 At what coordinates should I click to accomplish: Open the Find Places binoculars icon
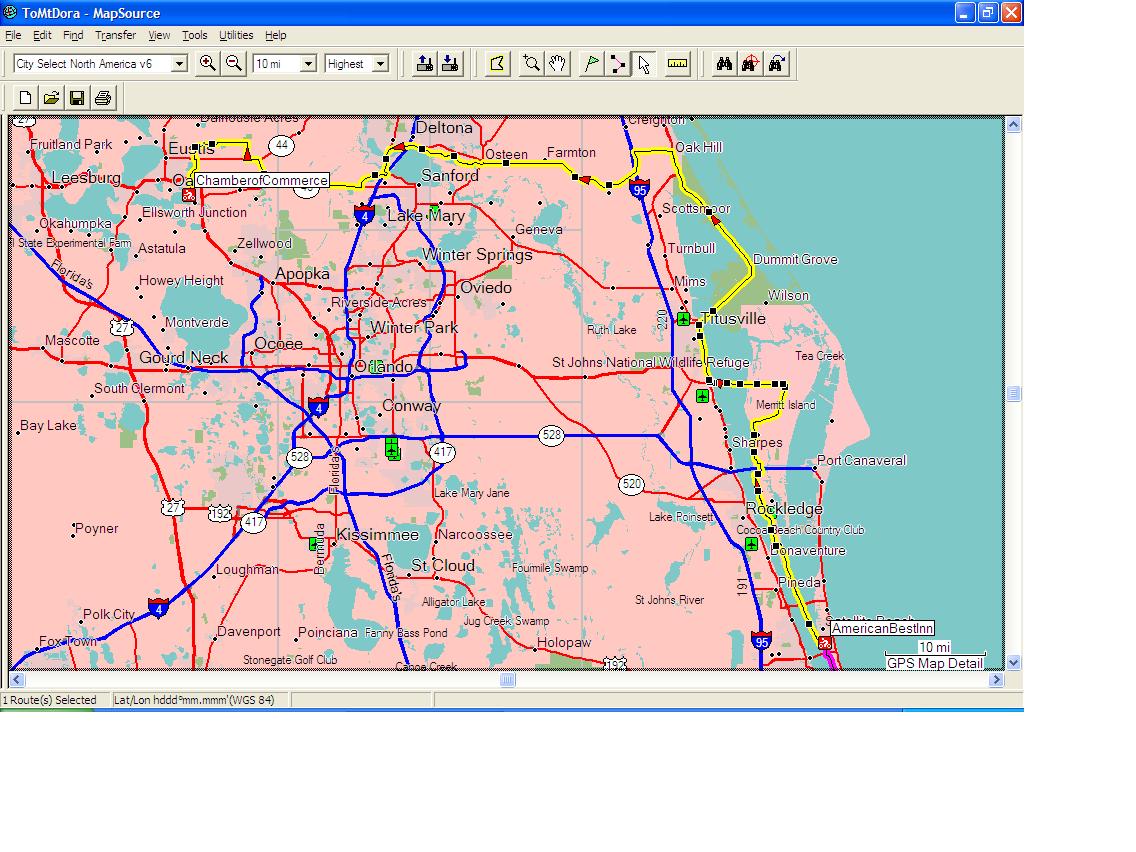724,64
